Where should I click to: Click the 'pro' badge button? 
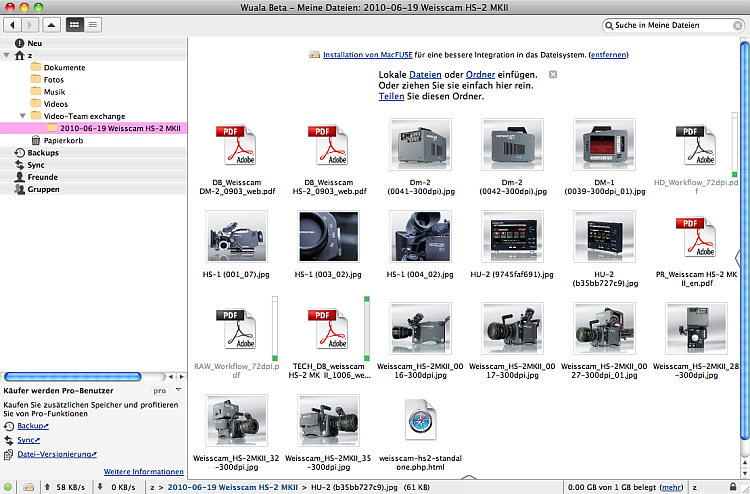(x=159, y=391)
